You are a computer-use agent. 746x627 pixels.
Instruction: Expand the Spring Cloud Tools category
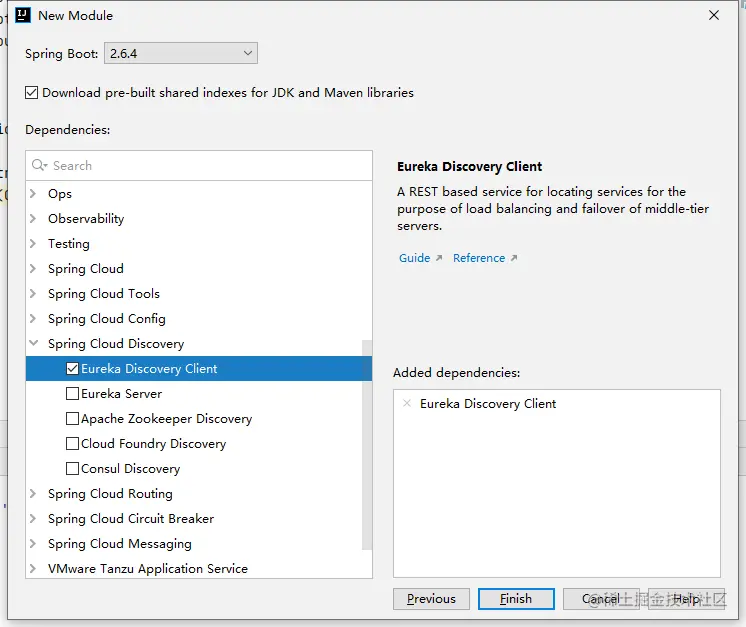click(33, 294)
